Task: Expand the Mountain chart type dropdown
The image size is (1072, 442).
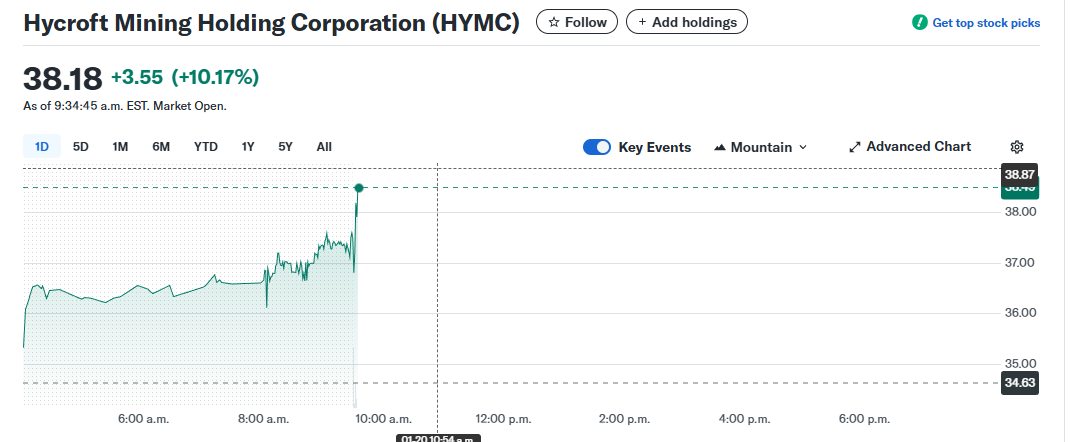Action: click(x=760, y=147)
